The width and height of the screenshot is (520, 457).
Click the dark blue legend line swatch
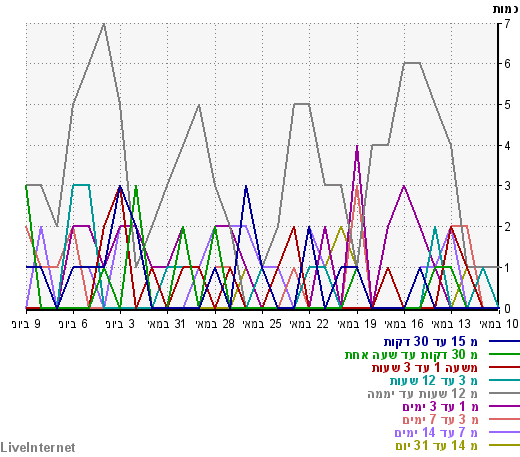[504, 341]
